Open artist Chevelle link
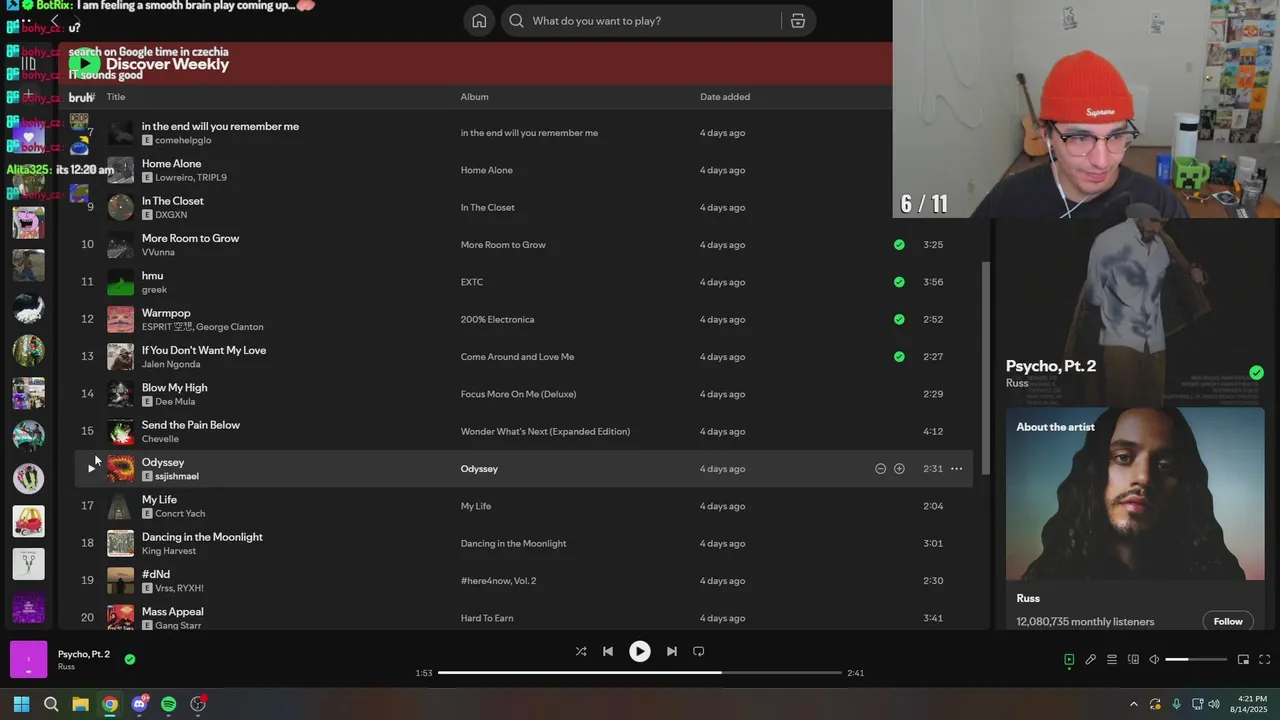This screenshot has height=720, width=1280. (160, 439)
